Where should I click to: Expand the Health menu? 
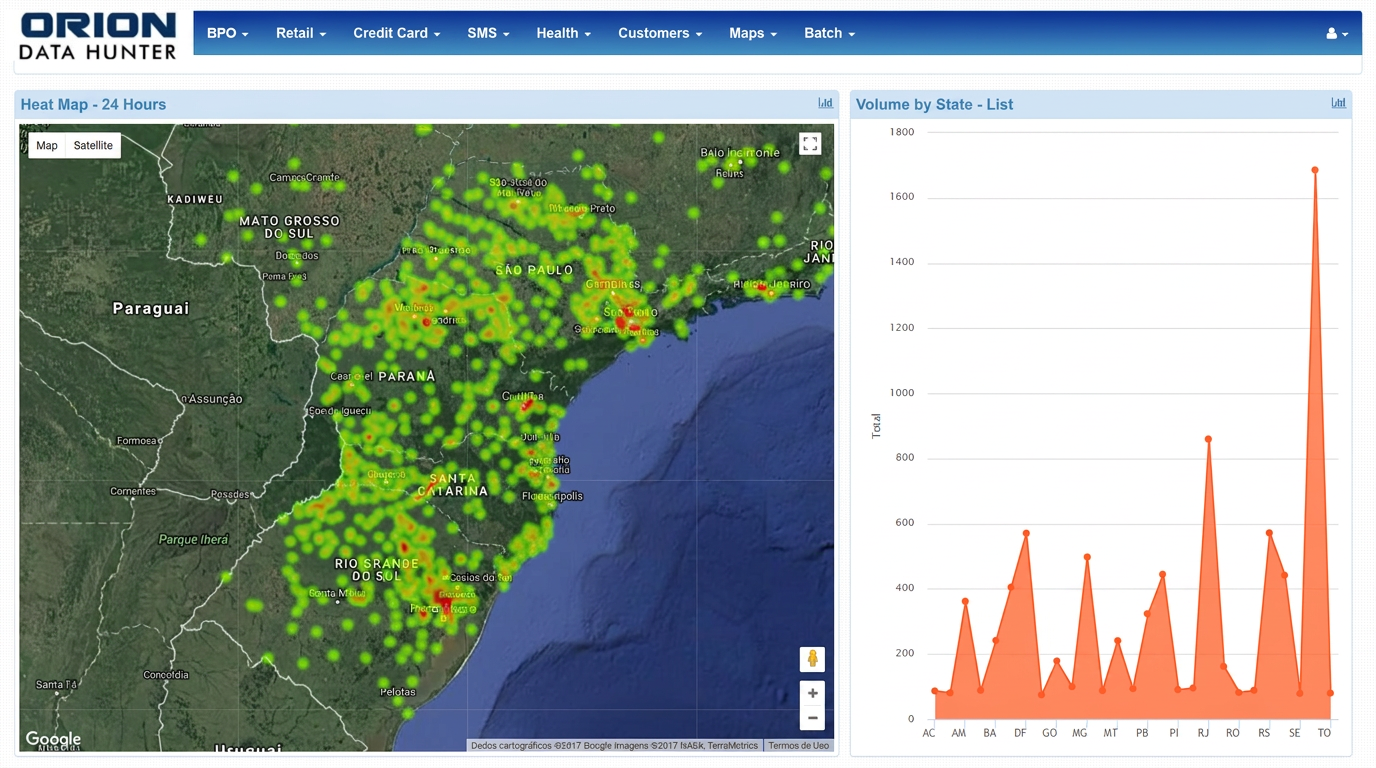[563, 33]
